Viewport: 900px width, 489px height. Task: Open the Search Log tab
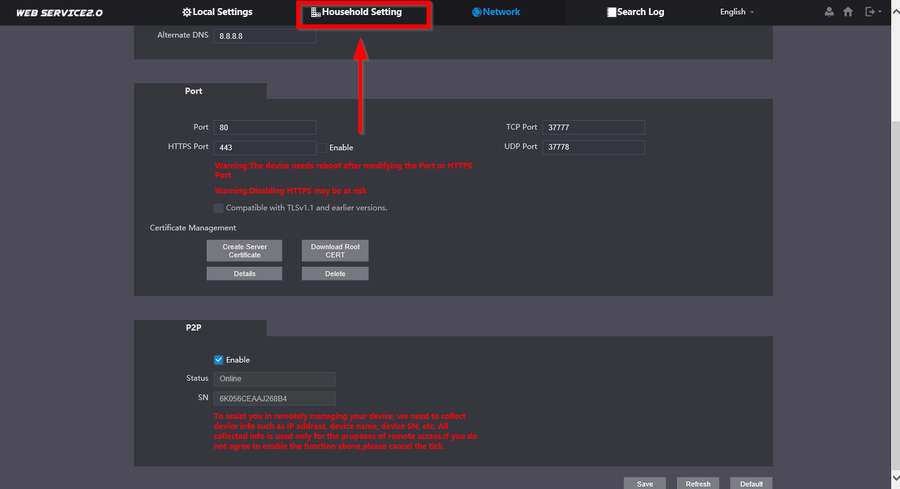(635, 12)
